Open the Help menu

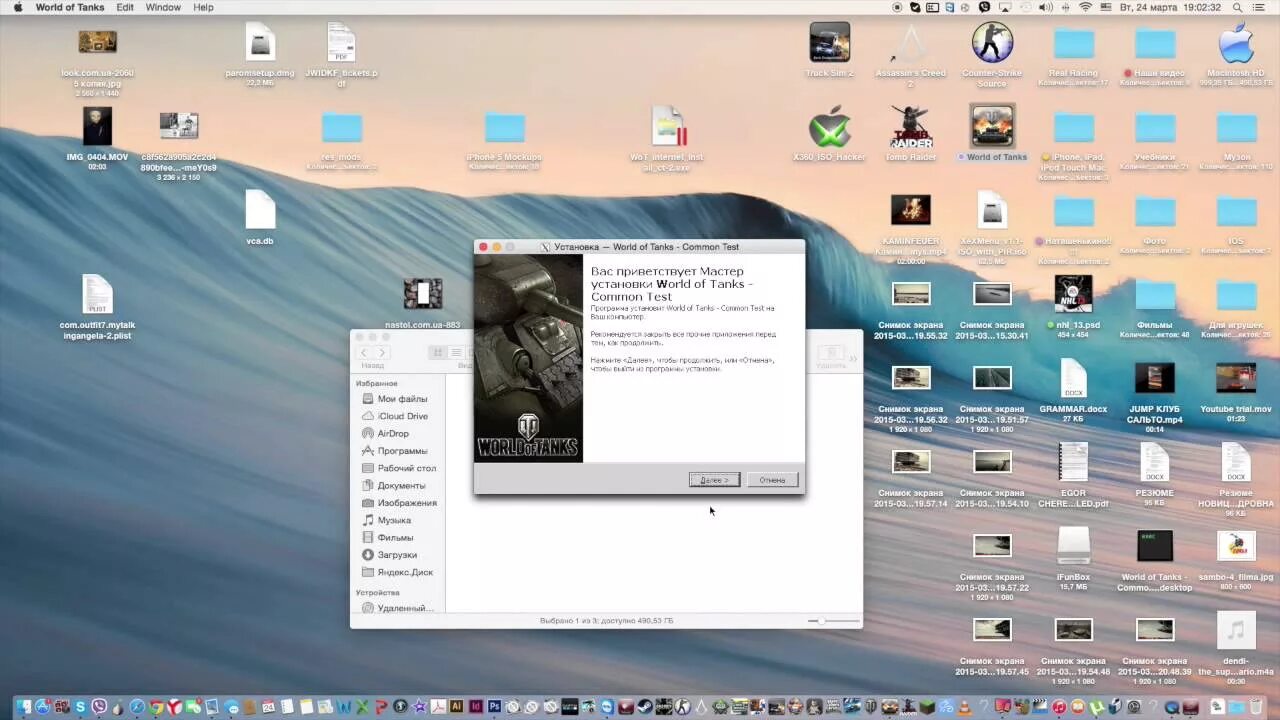coord(203,7)
